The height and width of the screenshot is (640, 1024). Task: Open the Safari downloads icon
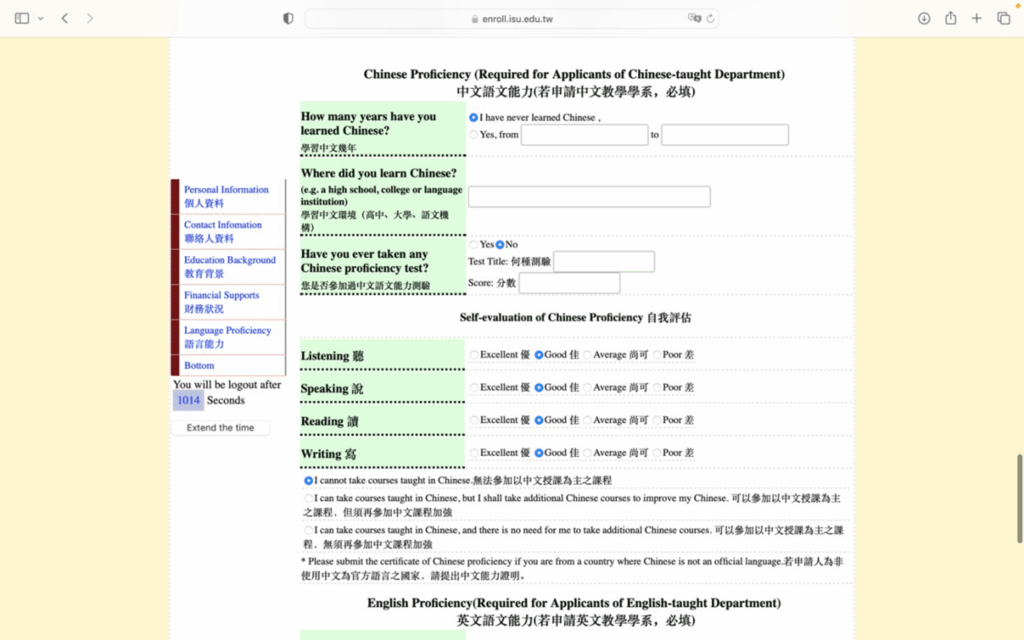(x=924, y=18)
